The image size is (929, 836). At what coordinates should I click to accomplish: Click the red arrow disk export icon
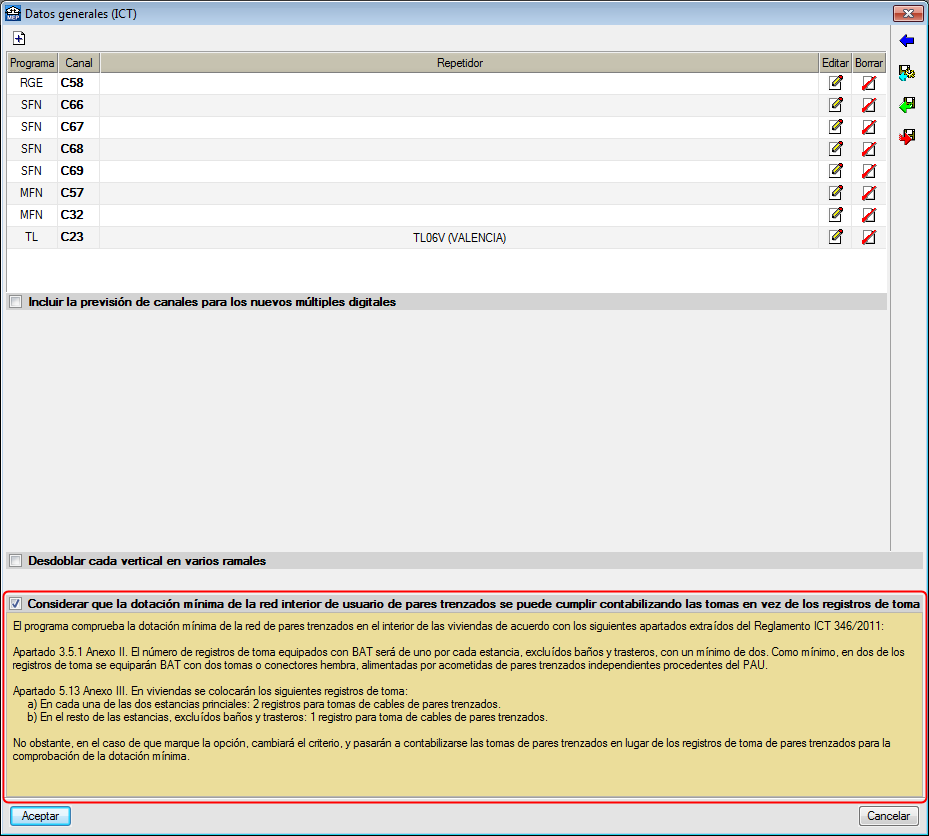(x=906, y=137)
